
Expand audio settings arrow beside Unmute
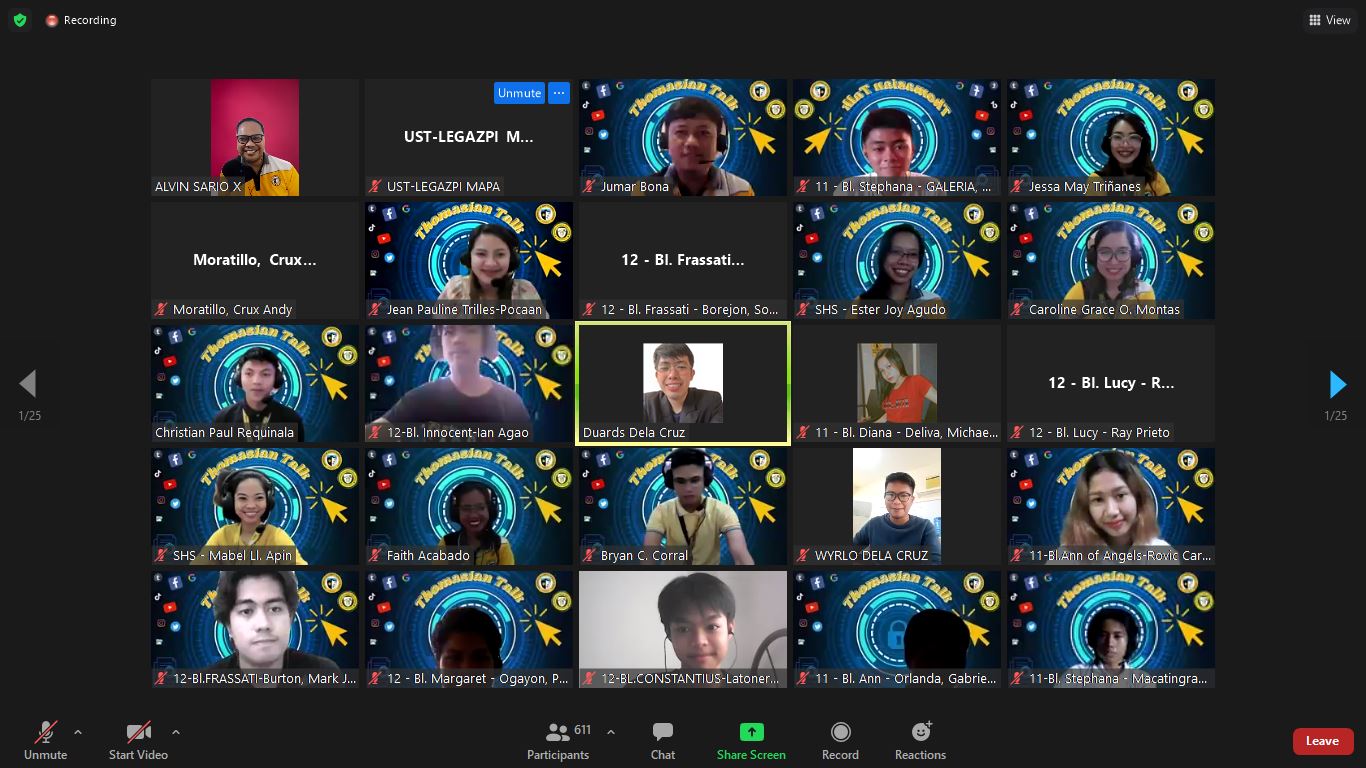(x=78, y=732)
